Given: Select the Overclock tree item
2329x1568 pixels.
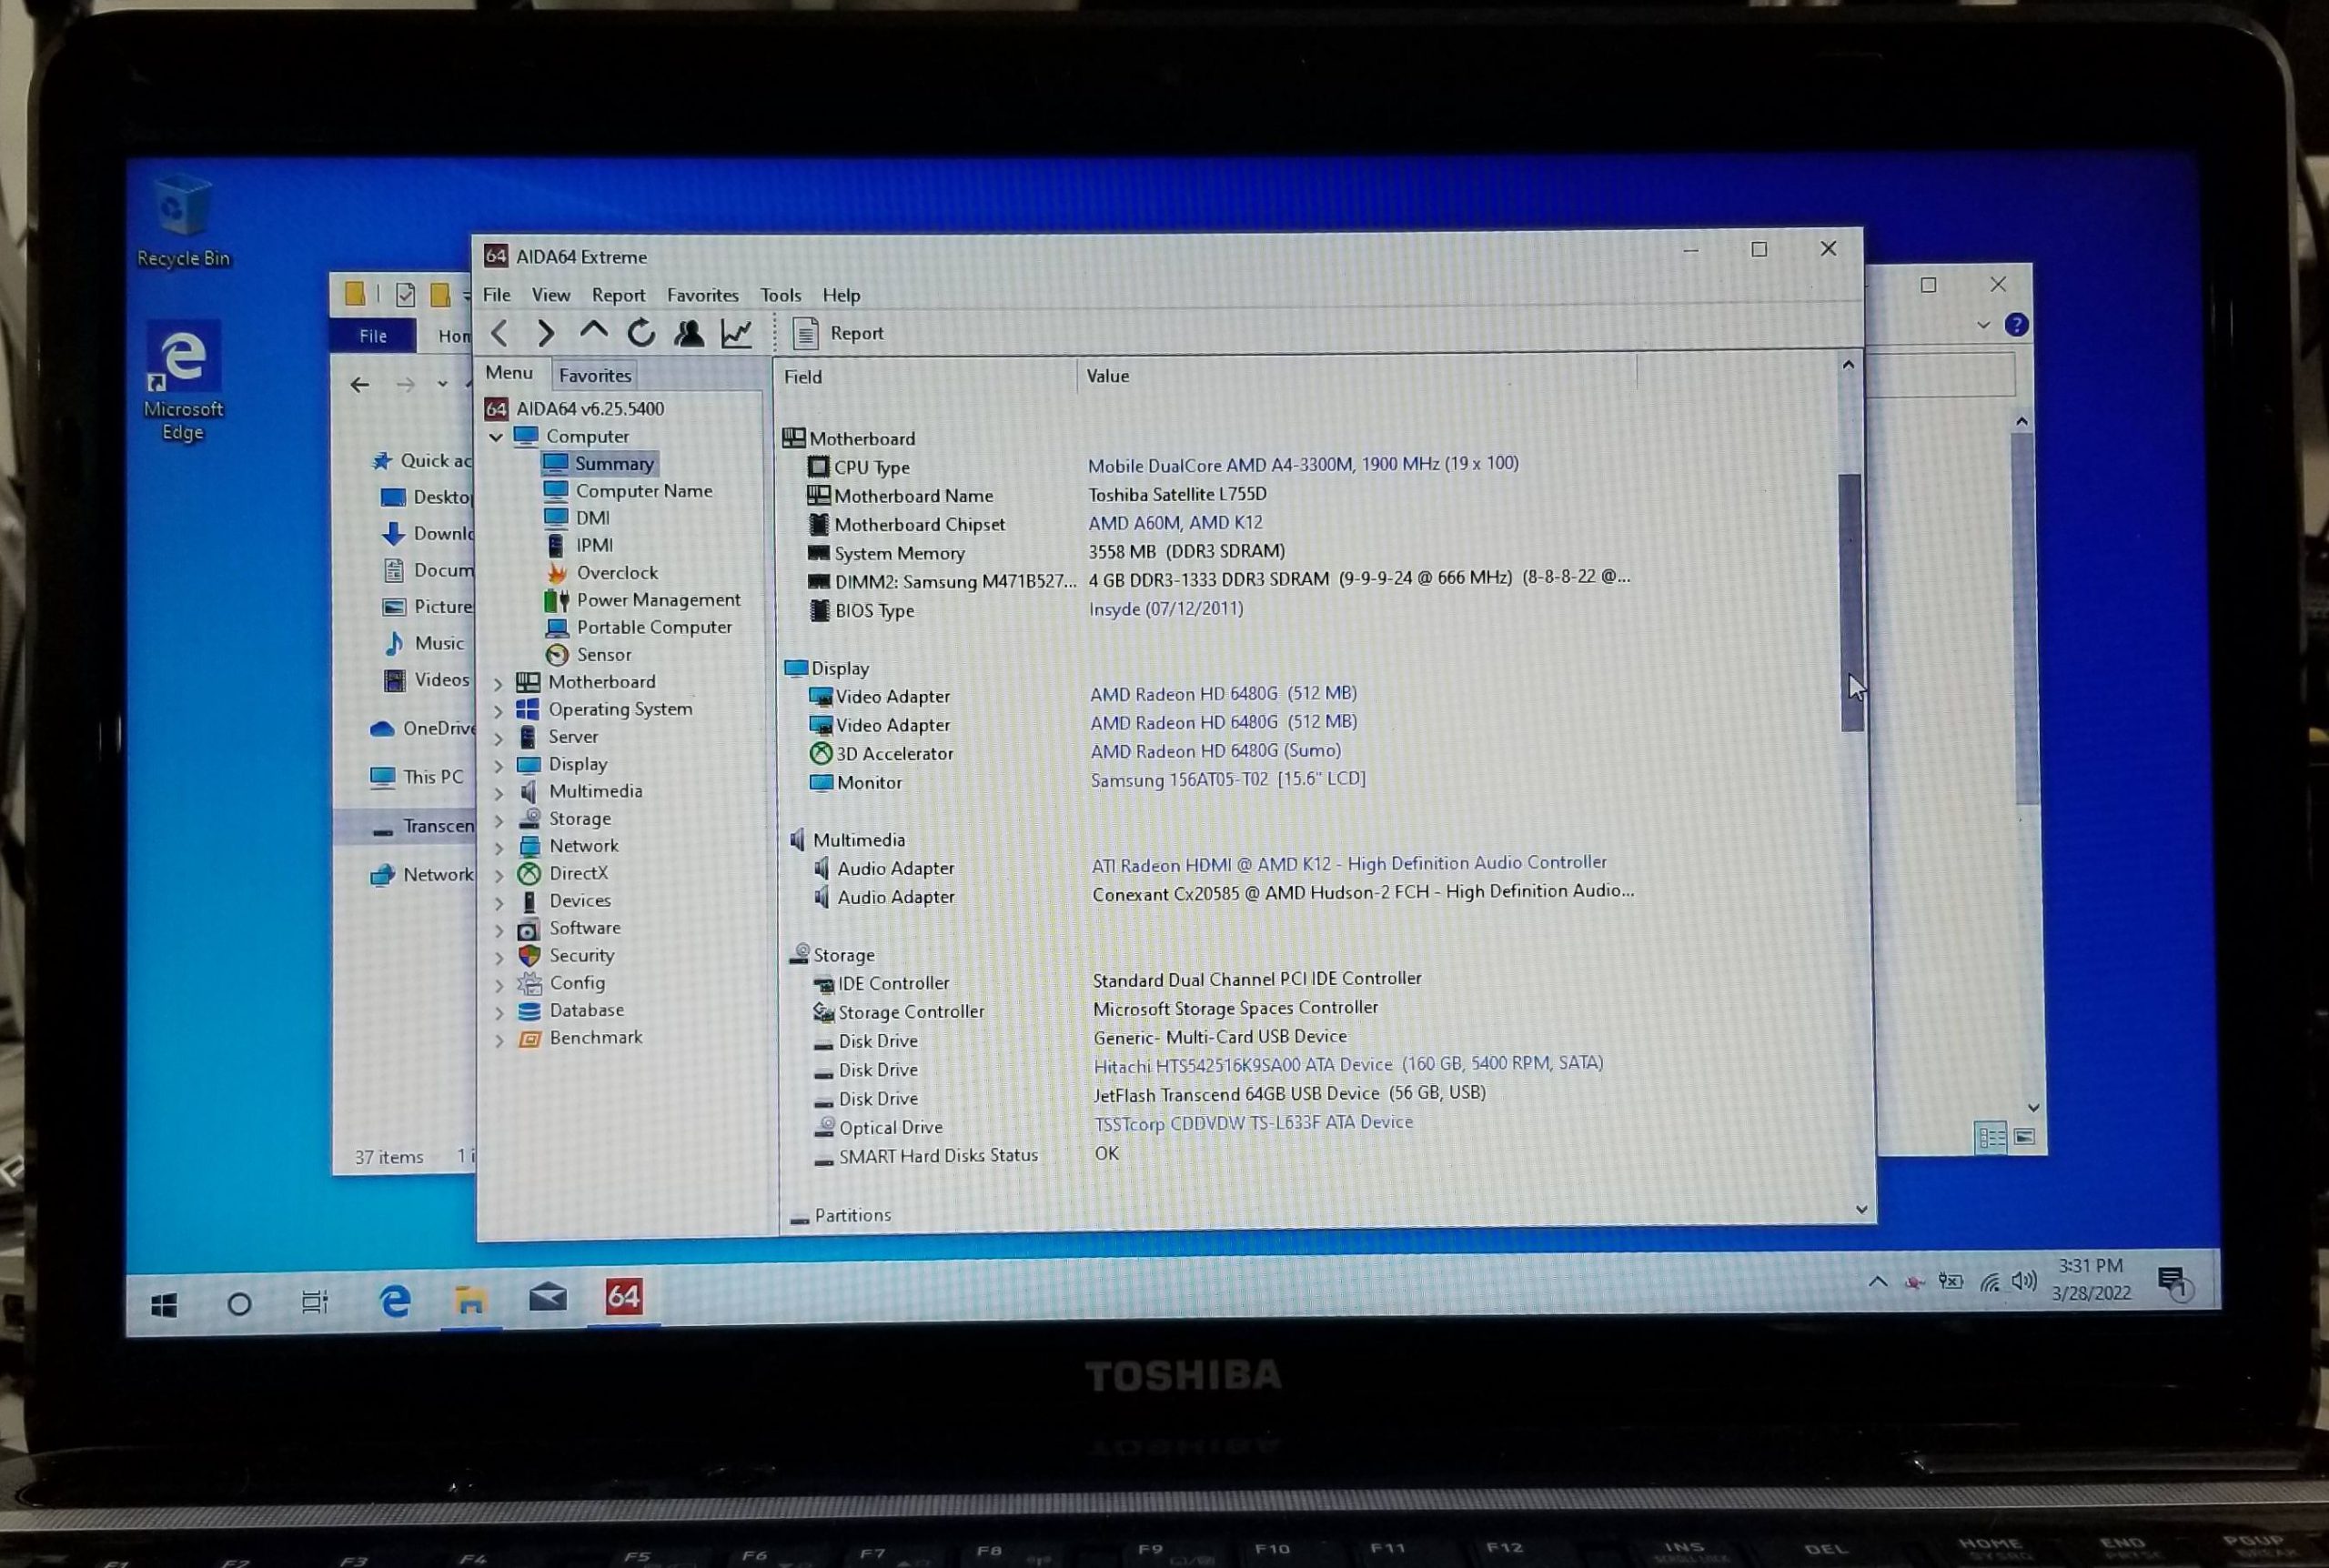Looking at the screenshot, I should [x=616, y=572].
